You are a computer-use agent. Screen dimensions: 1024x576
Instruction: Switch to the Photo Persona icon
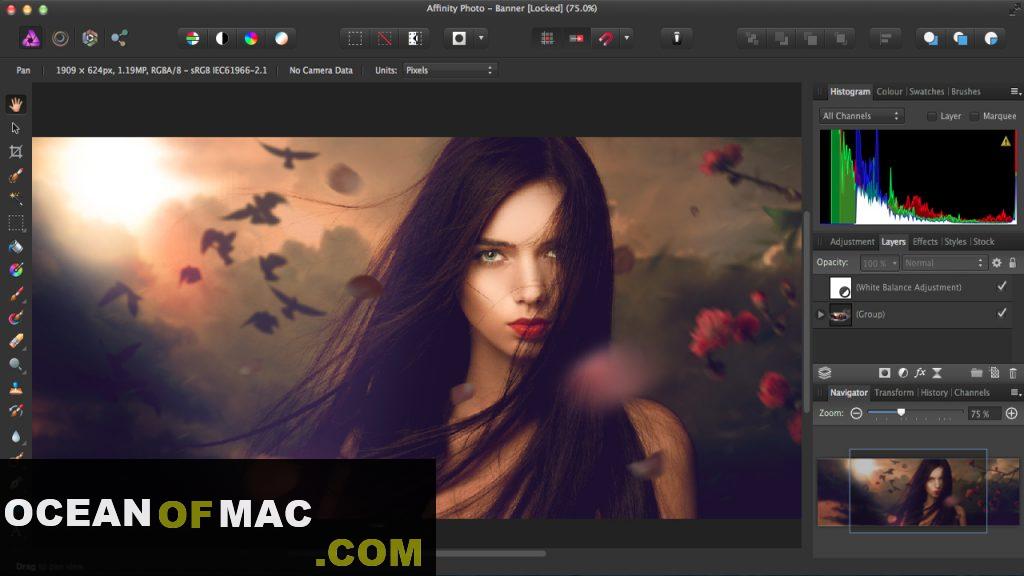pos(31,39)
